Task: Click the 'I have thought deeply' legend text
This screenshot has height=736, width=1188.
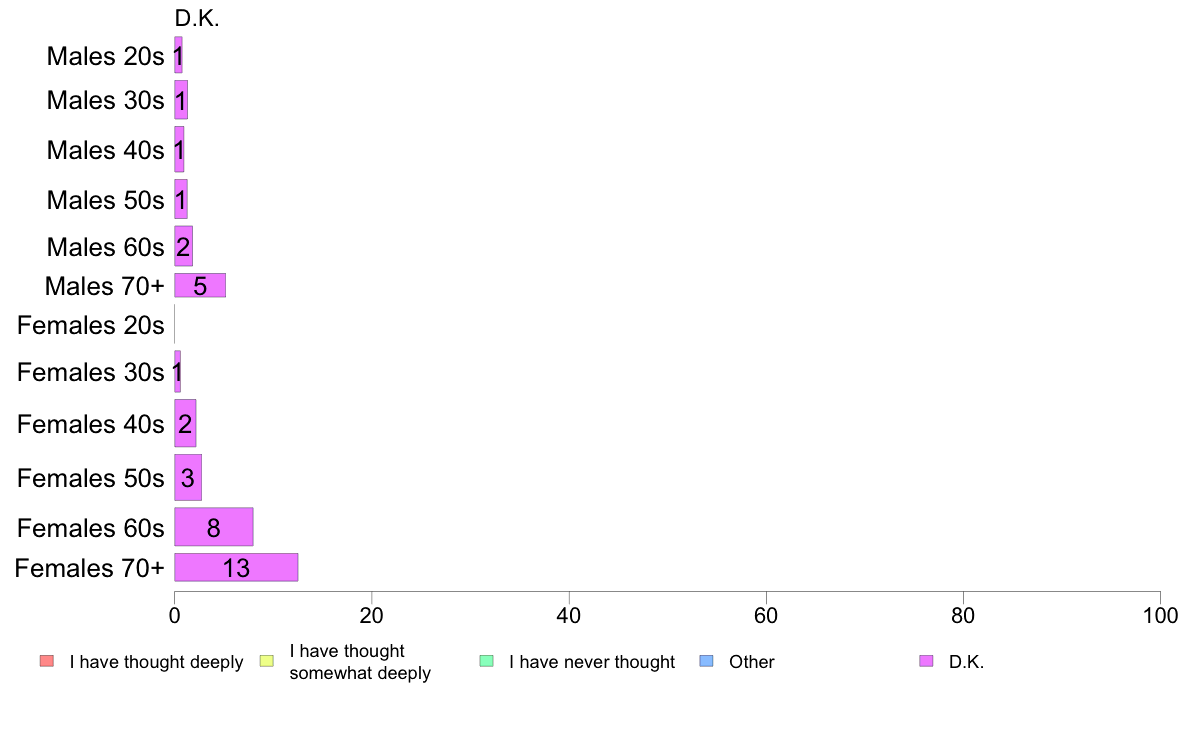Action: point(156,662)
